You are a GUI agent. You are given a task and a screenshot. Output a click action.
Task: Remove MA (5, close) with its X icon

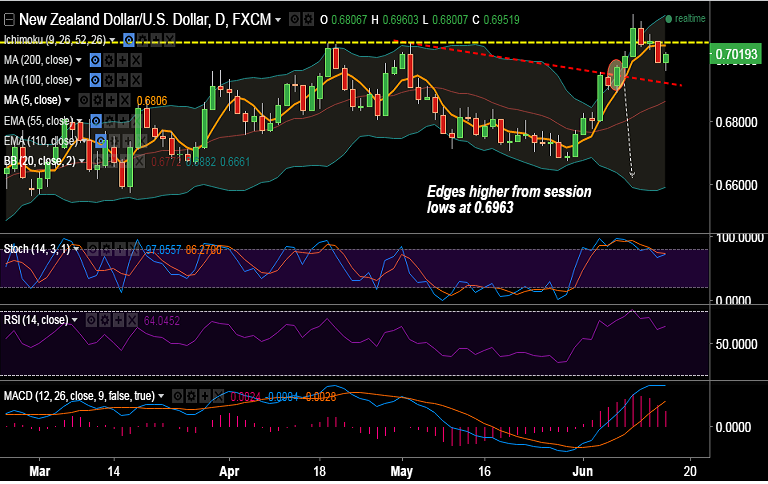[x=125, y=100]
